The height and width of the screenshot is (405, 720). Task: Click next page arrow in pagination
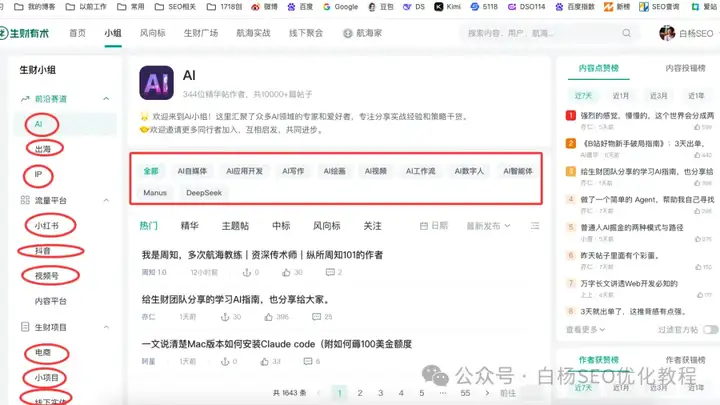pos(487,393)
